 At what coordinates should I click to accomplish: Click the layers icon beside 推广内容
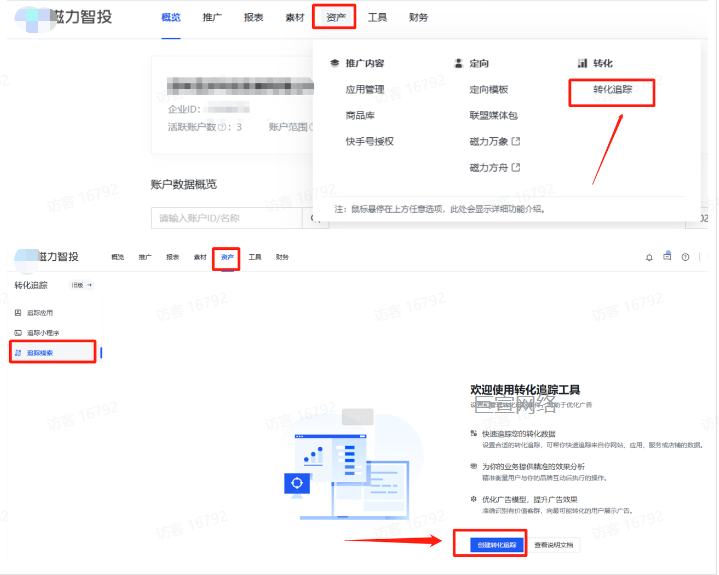tap(335, 63)
